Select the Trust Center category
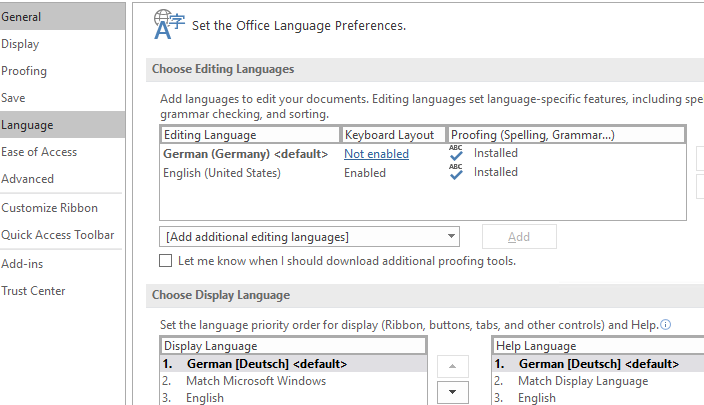Viewport: 704px width, 405px height. pyautogui.click(x=33, y=291)
